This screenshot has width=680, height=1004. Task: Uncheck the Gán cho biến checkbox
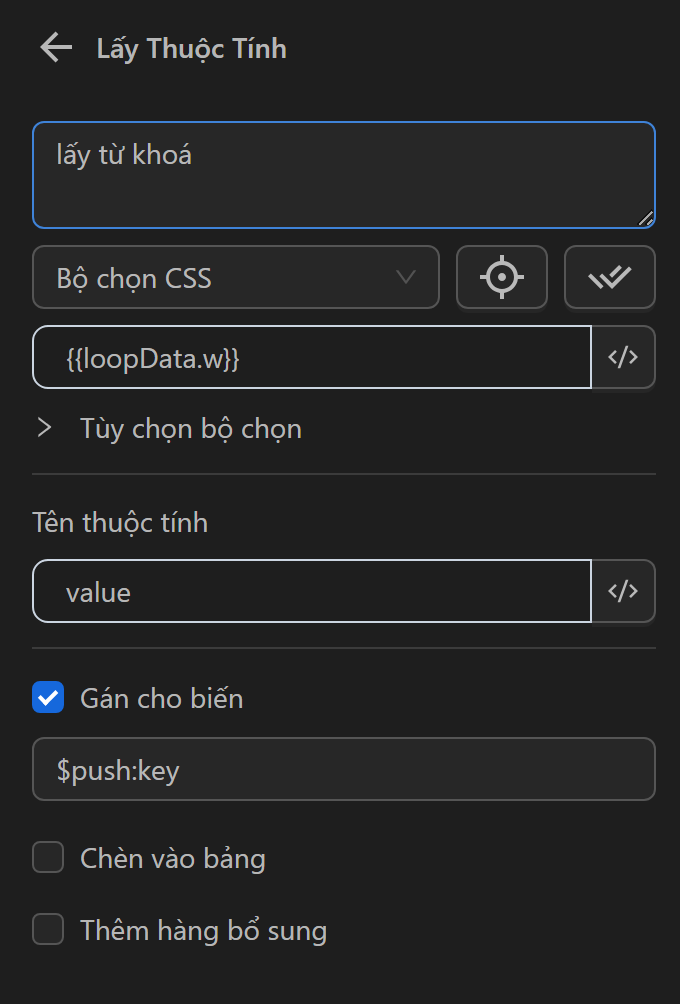coord(48,697)
